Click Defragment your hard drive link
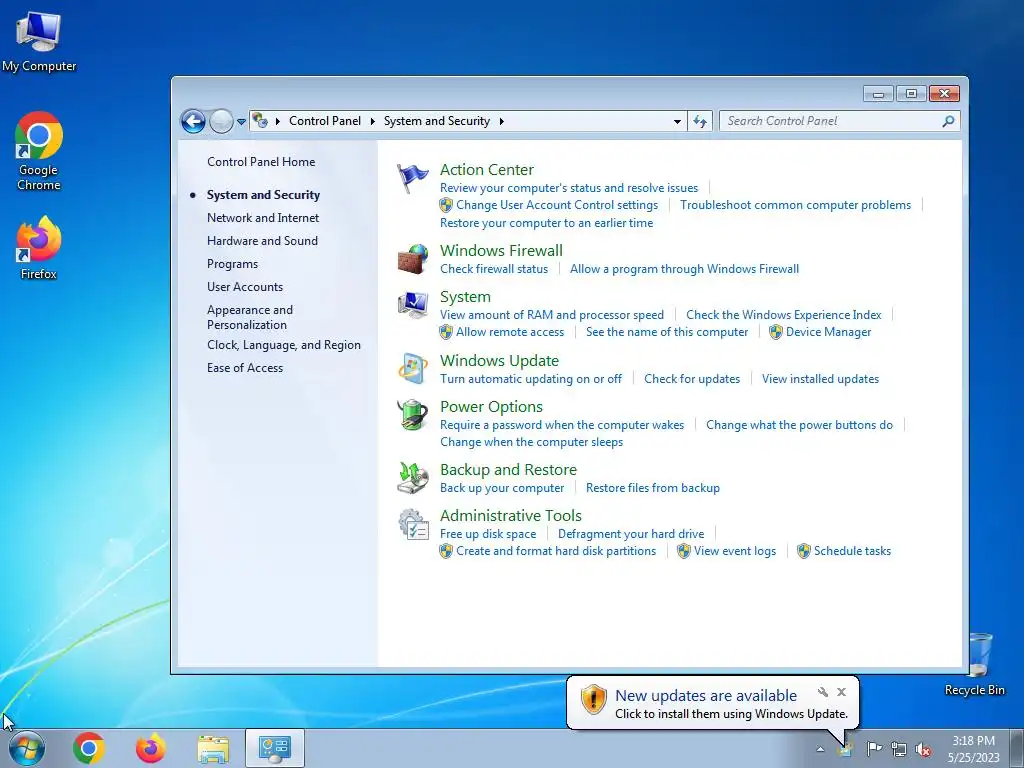Image resolution: width=1024 pixels, height=768 pixels. (631, 534)
